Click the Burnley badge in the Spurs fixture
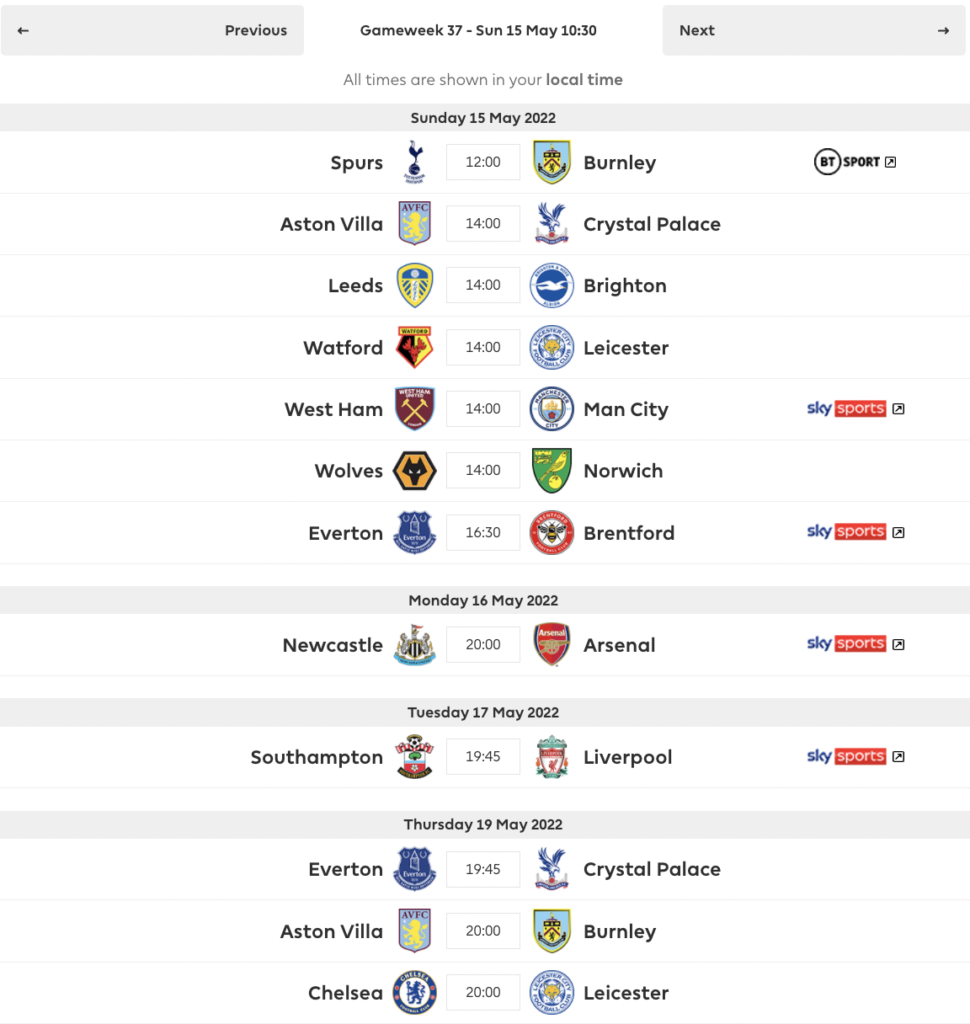Viewport: 970px width, 1024px height. point(552,162)
